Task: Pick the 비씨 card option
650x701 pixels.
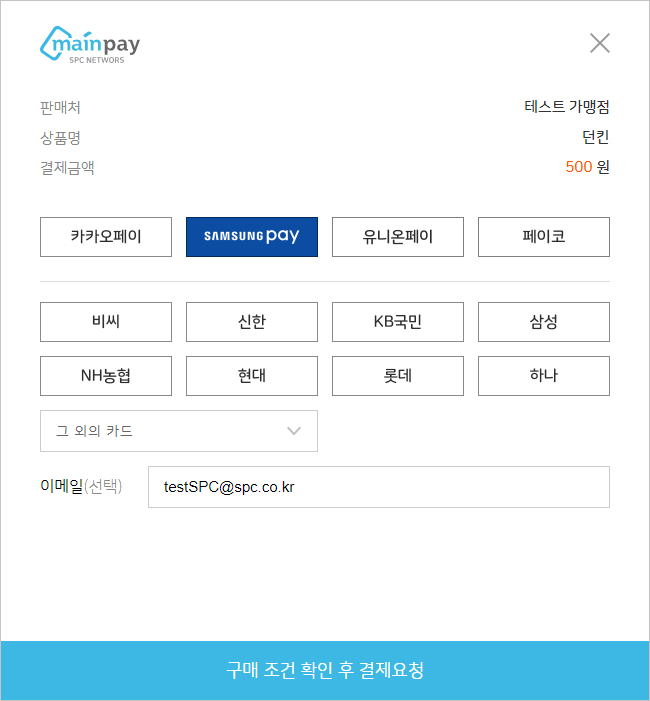Action: 106,322
